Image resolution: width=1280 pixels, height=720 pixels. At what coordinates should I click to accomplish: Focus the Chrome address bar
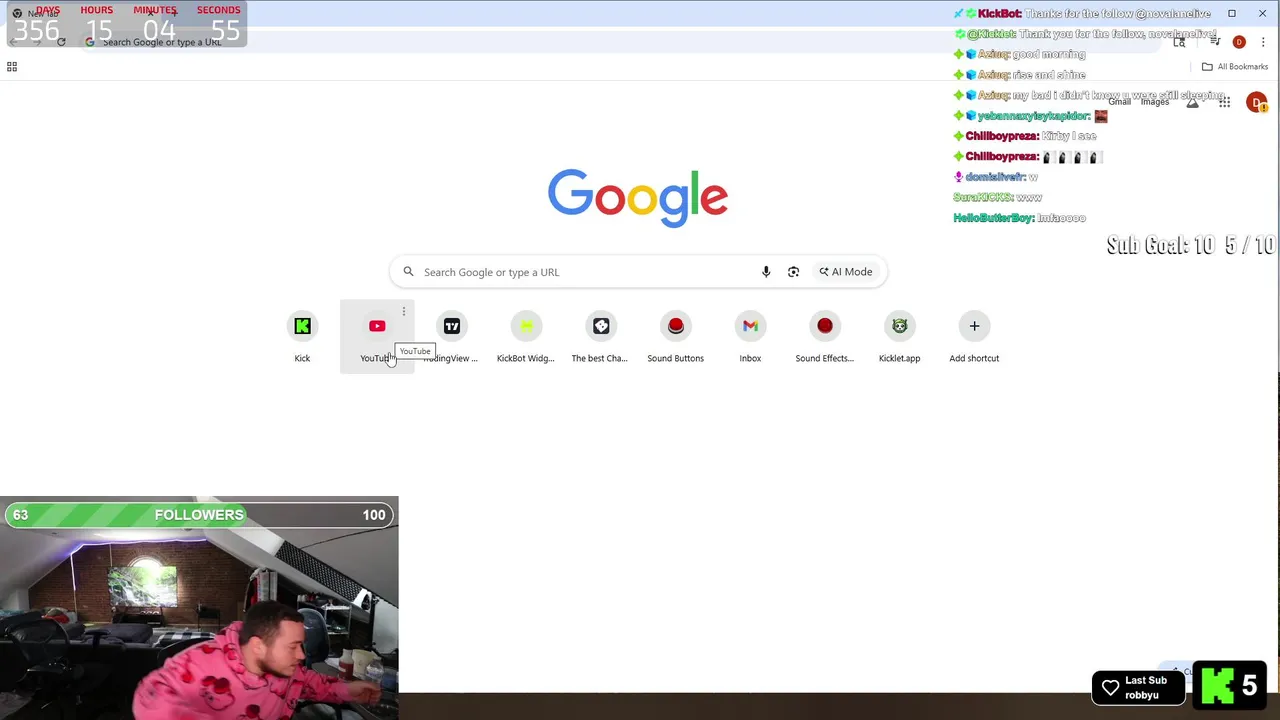point(620,42)
